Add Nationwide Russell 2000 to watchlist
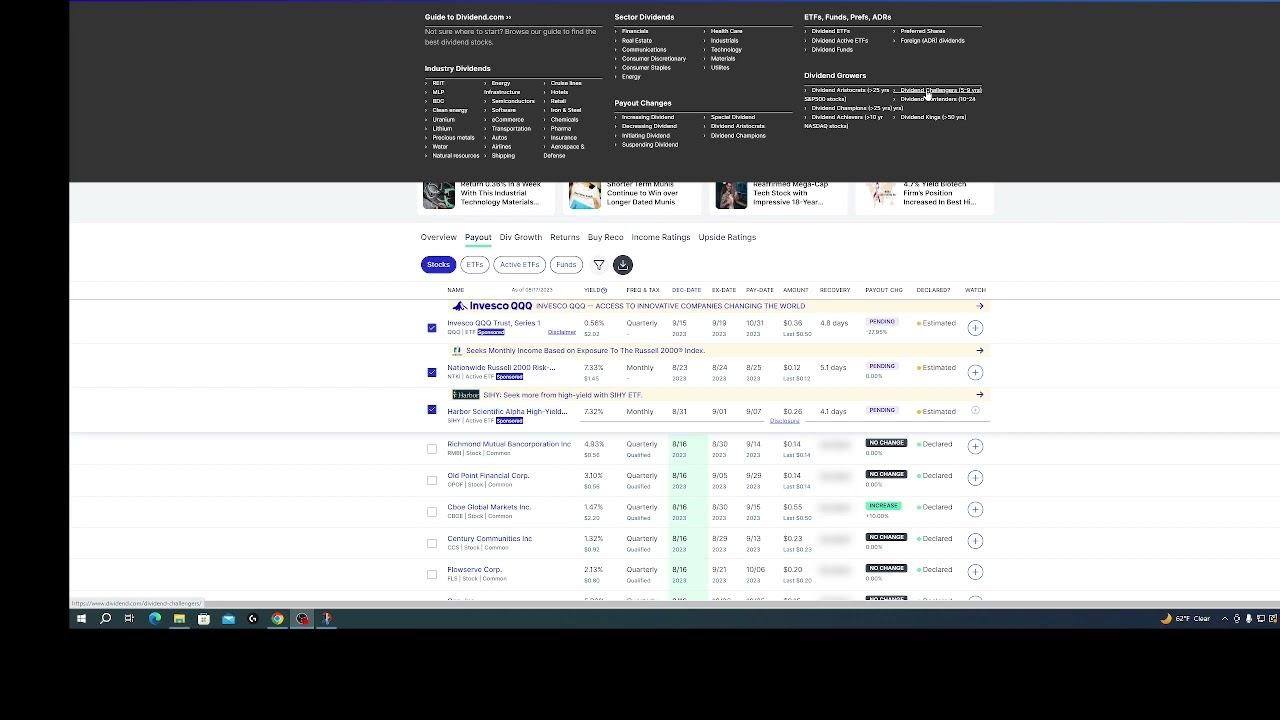The image size is (1280, 720). pyautogui.click(x=975, y=372)
